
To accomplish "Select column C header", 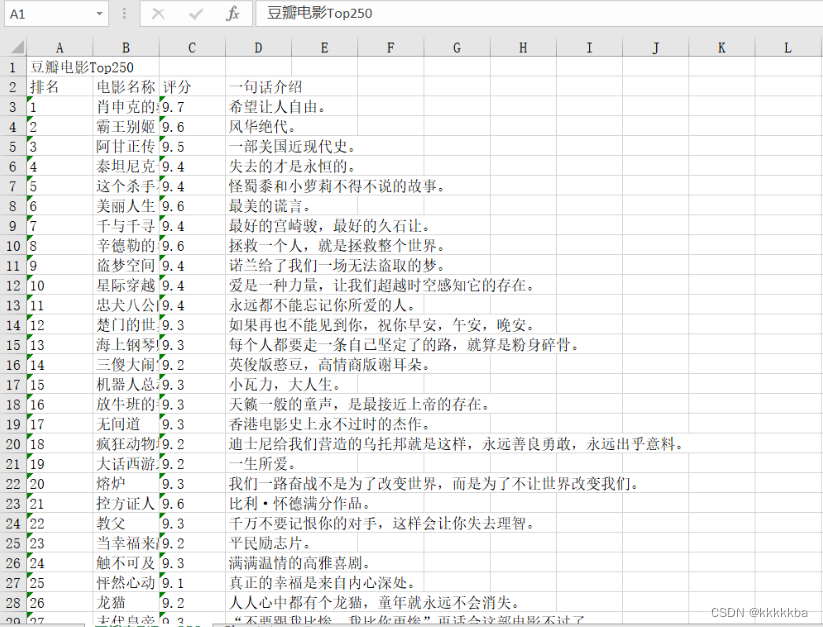I will [192, 48].
